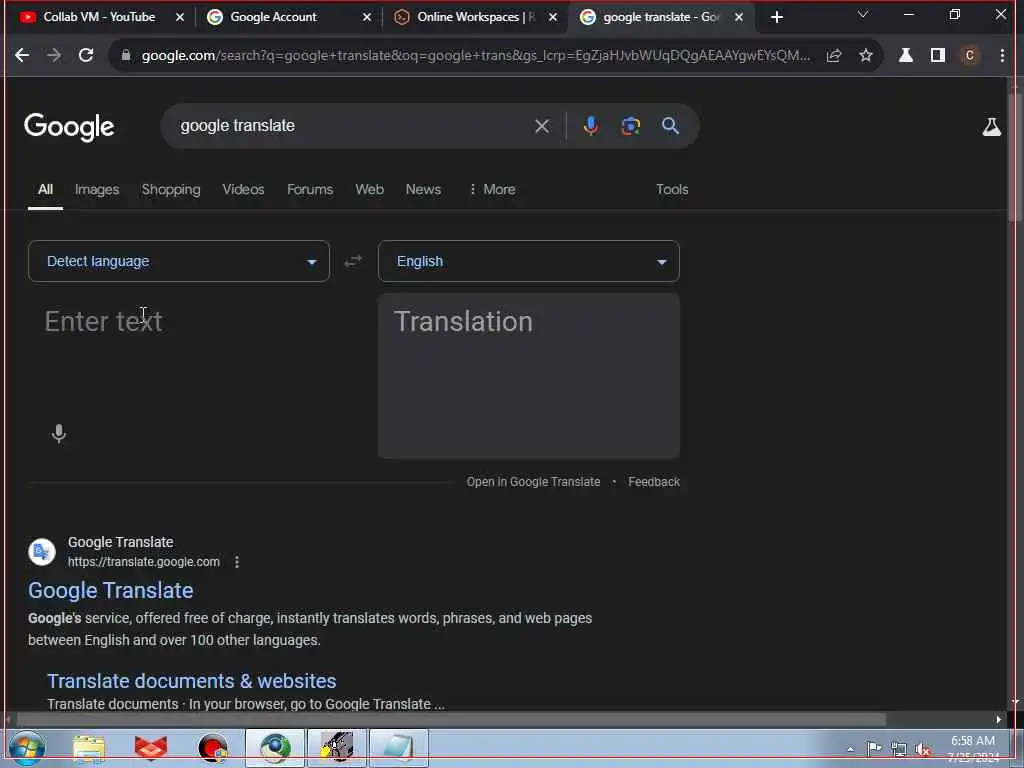This screenshot has width=1024, height=768.
Task: Open Chrome three-dot menu
Action: (x=1002, y=56)
